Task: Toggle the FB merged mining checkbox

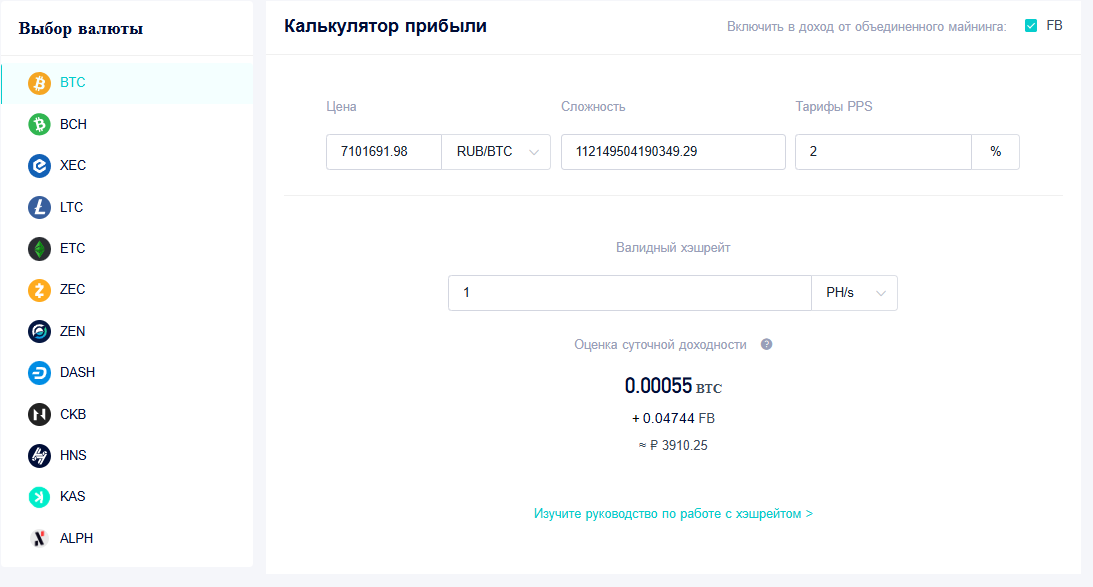Action: [1033, 26]
